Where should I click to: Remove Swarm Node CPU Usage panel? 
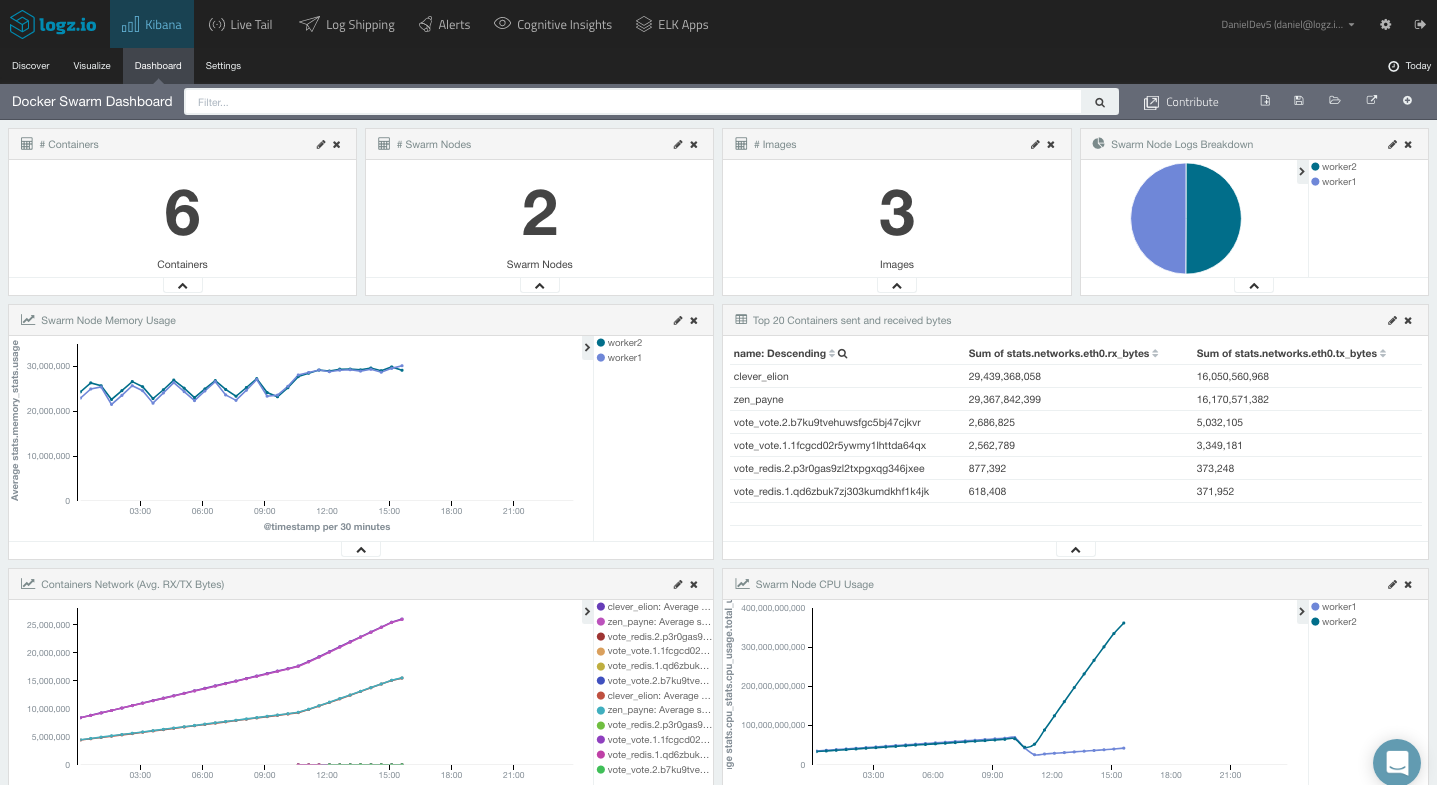1408,584
